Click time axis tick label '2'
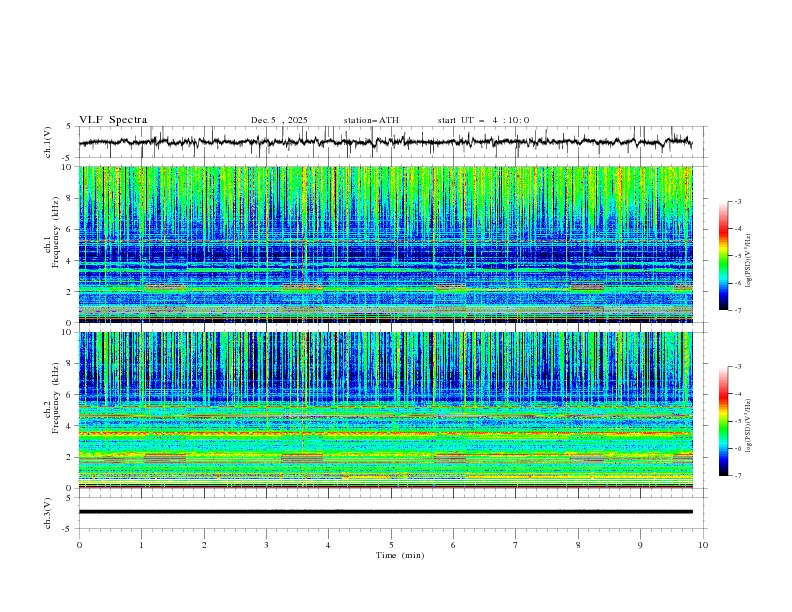This screenshot has height=612, width=792. 204,545
